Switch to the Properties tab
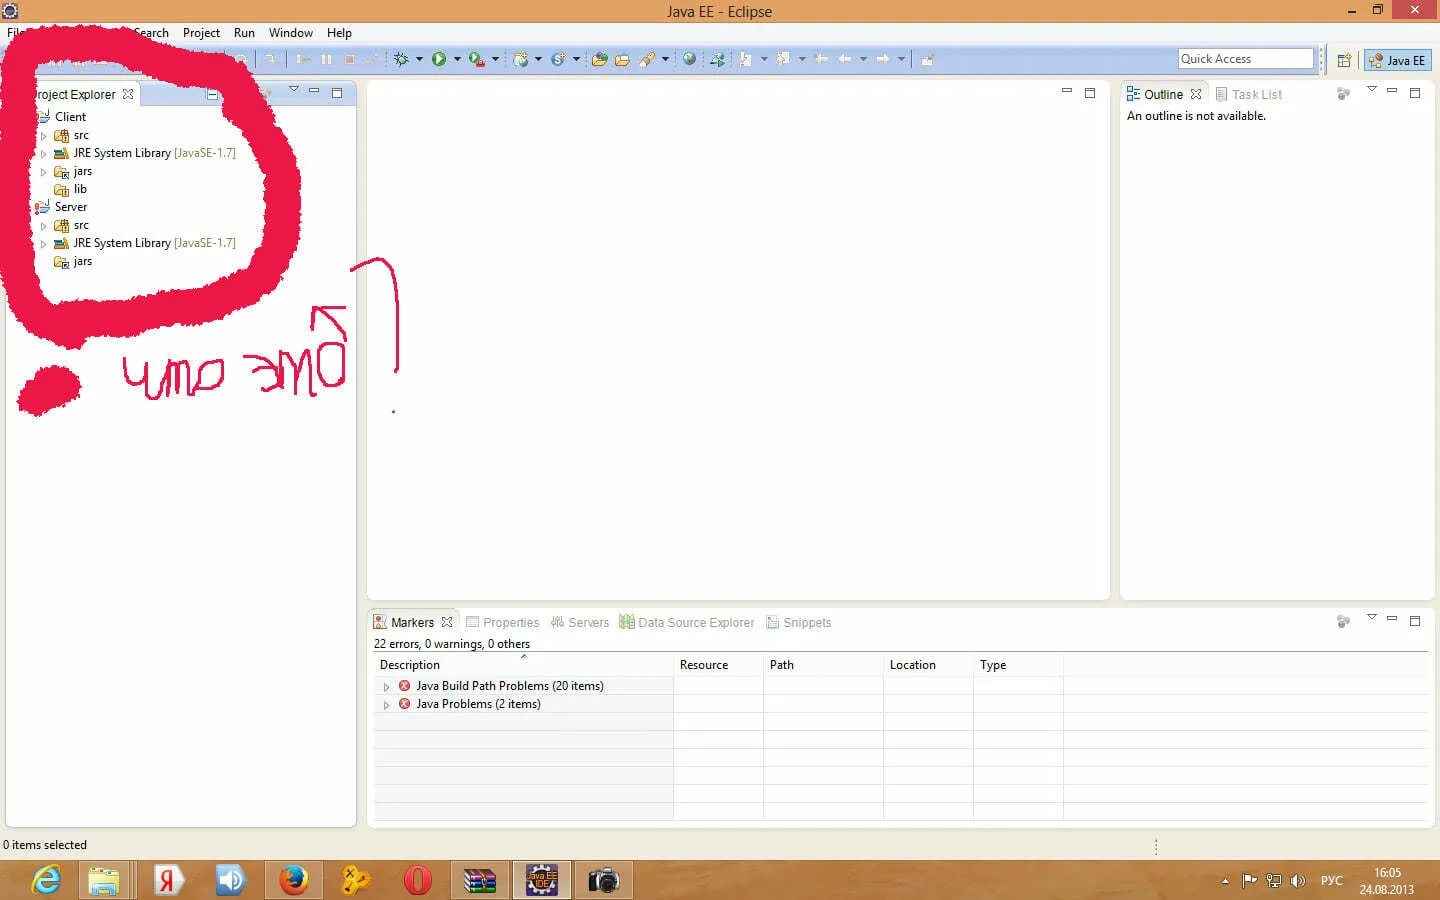 point(503,622)
